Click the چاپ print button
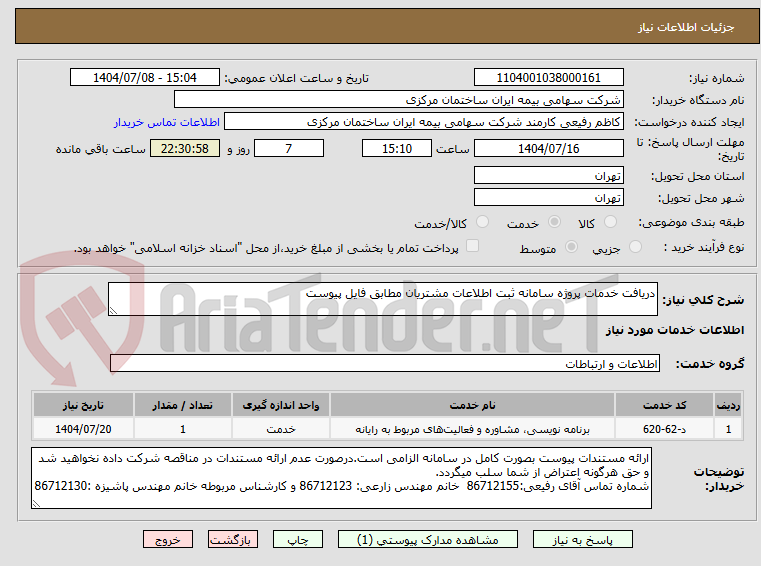The image size is (761, 566). pyautogui.click(x=298, y=539)
